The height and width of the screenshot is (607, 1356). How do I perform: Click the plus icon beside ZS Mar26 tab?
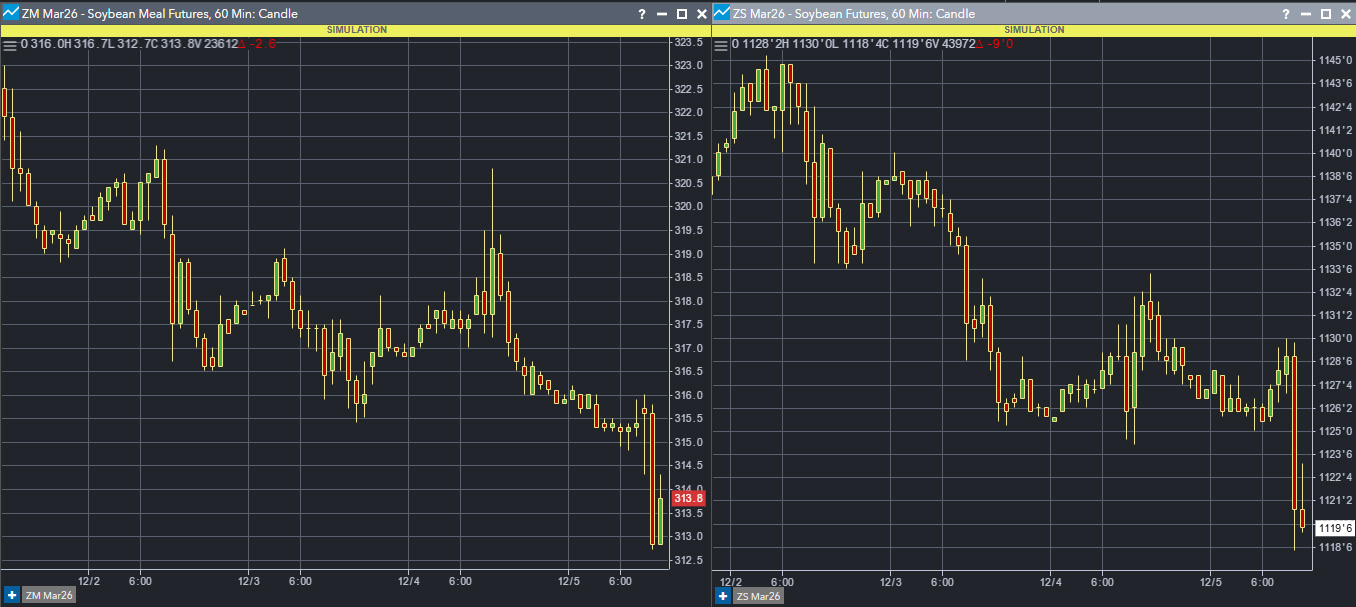(x=723, y=596)
